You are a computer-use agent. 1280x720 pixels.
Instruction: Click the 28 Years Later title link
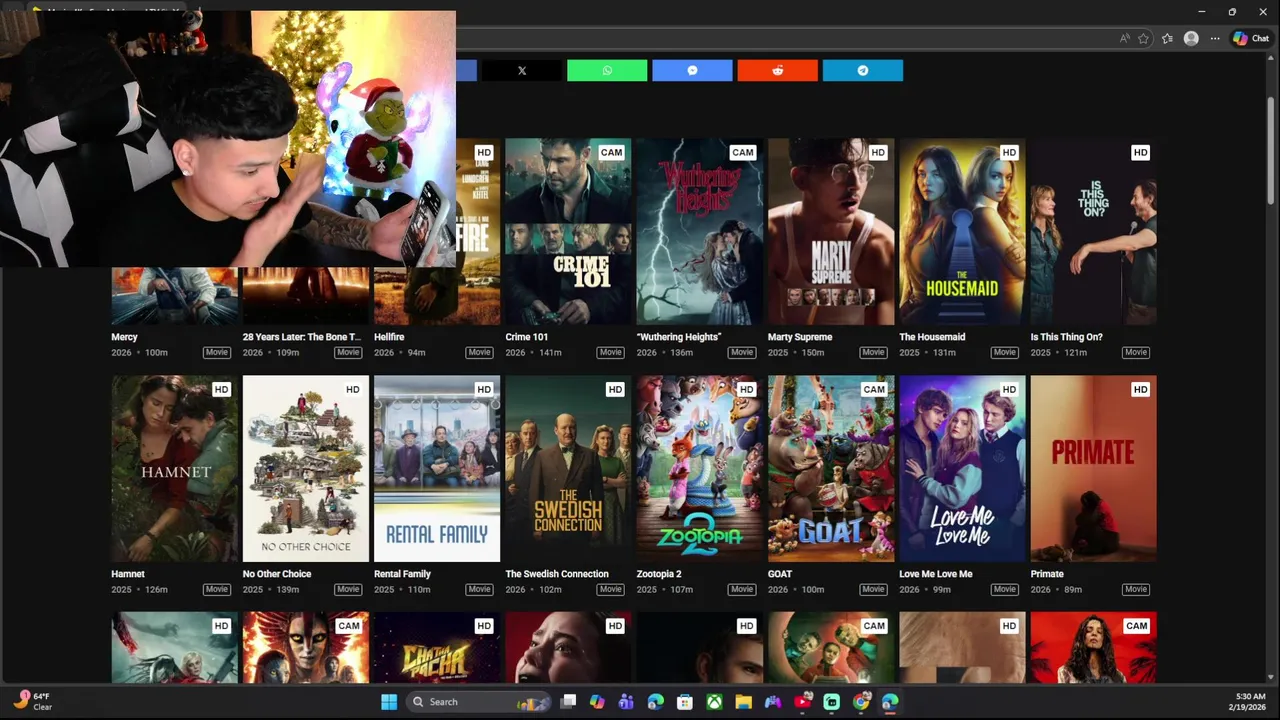tap(302, 337)
